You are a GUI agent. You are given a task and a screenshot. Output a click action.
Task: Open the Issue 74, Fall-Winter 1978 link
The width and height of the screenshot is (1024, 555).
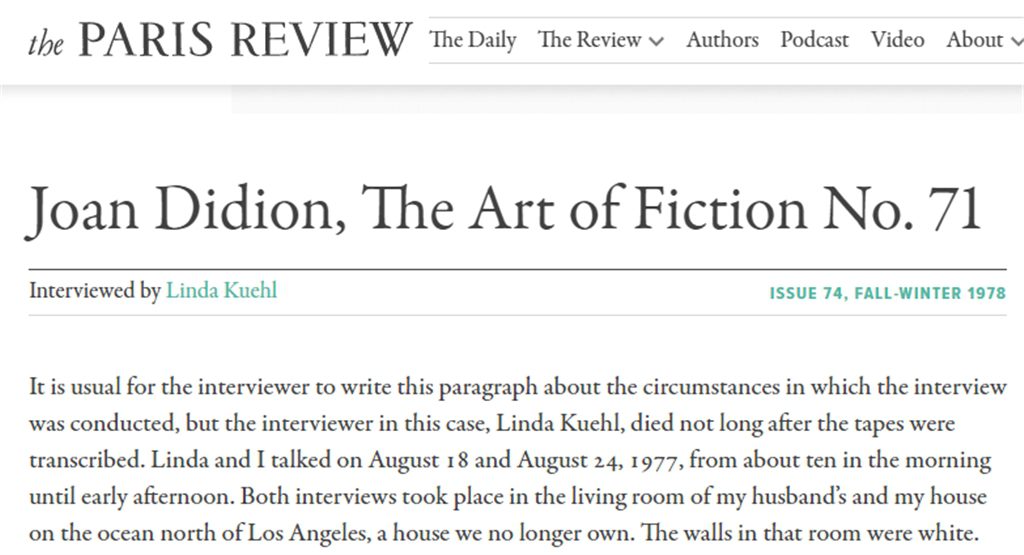(x=888, y=293)
